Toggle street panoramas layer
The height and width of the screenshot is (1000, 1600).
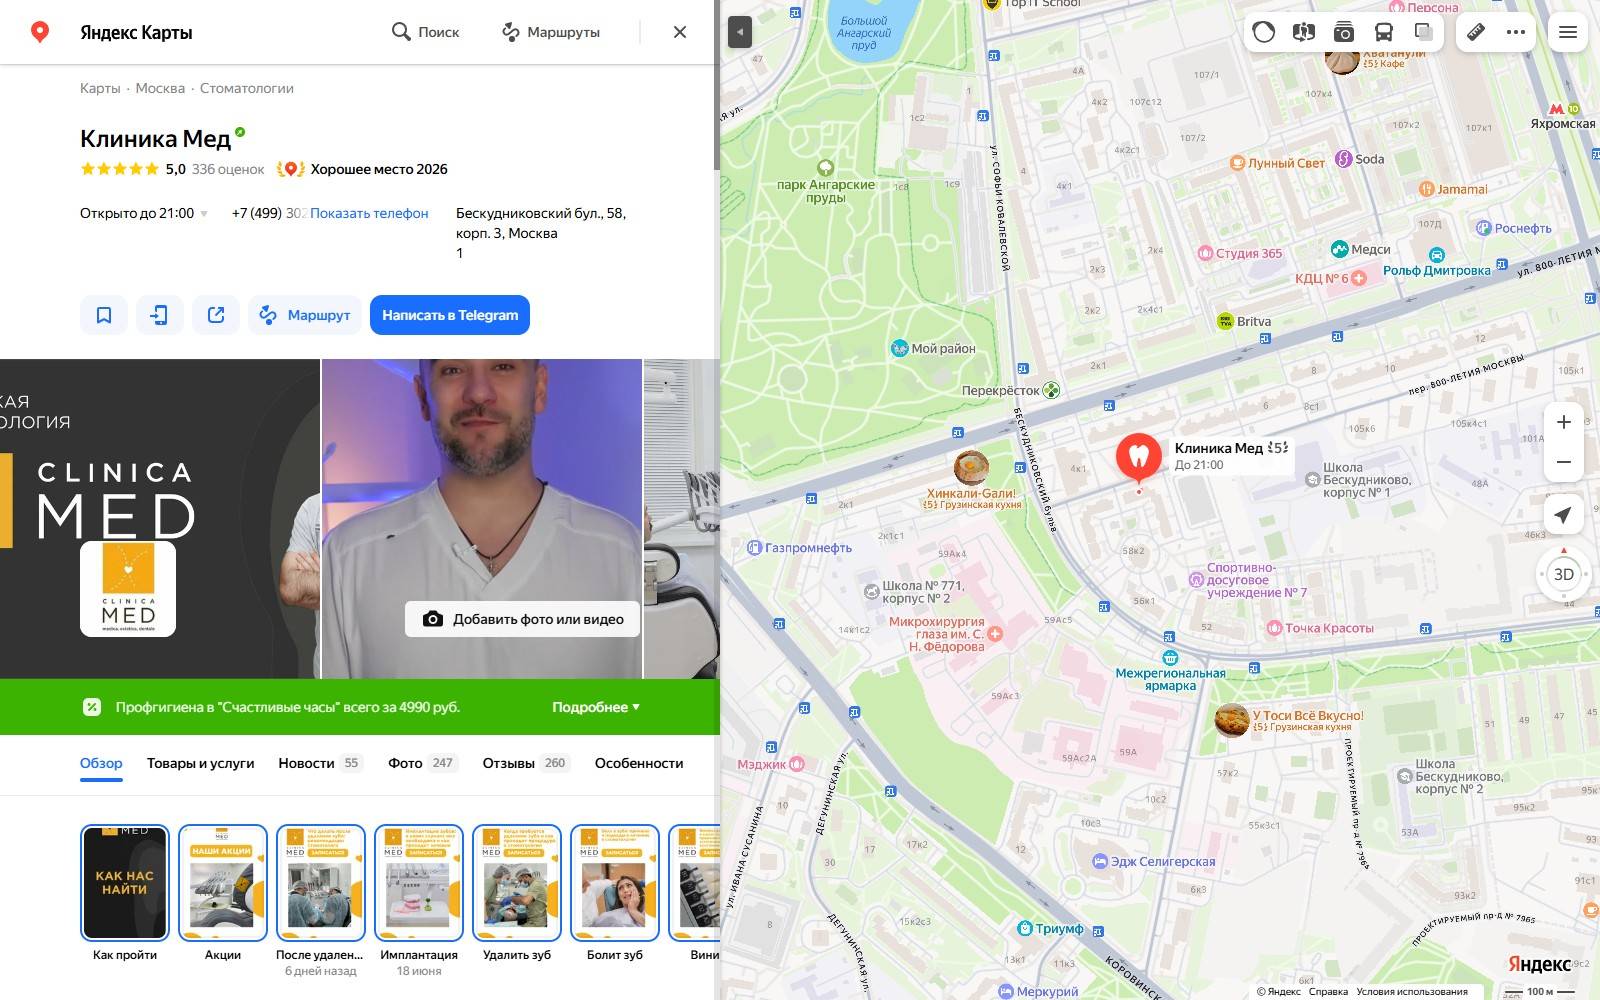click(1303, 32)
